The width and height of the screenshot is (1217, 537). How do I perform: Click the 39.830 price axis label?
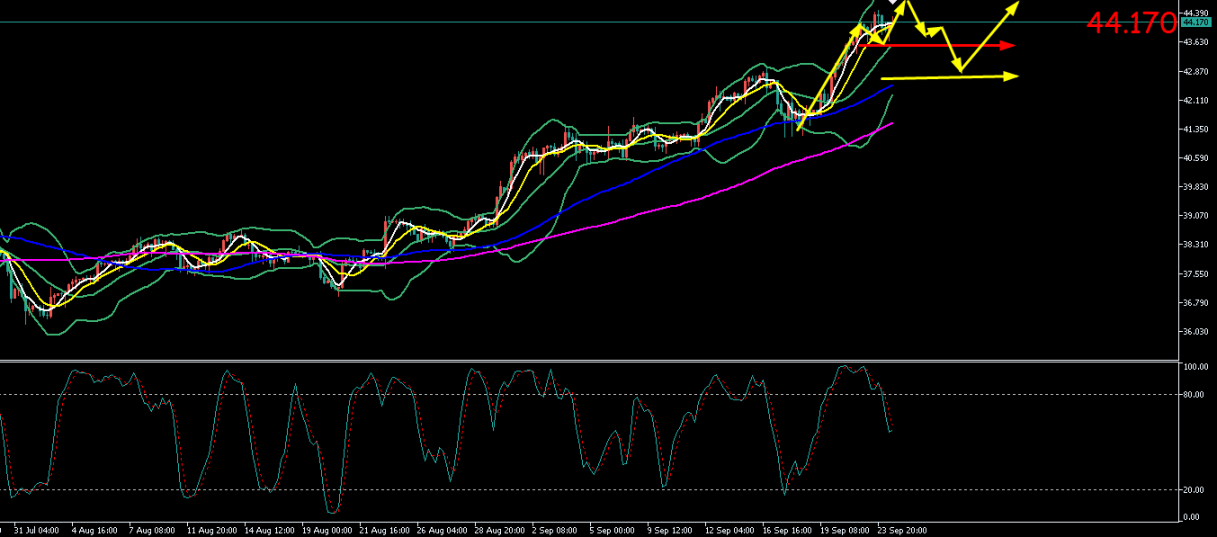(1196, 187)
